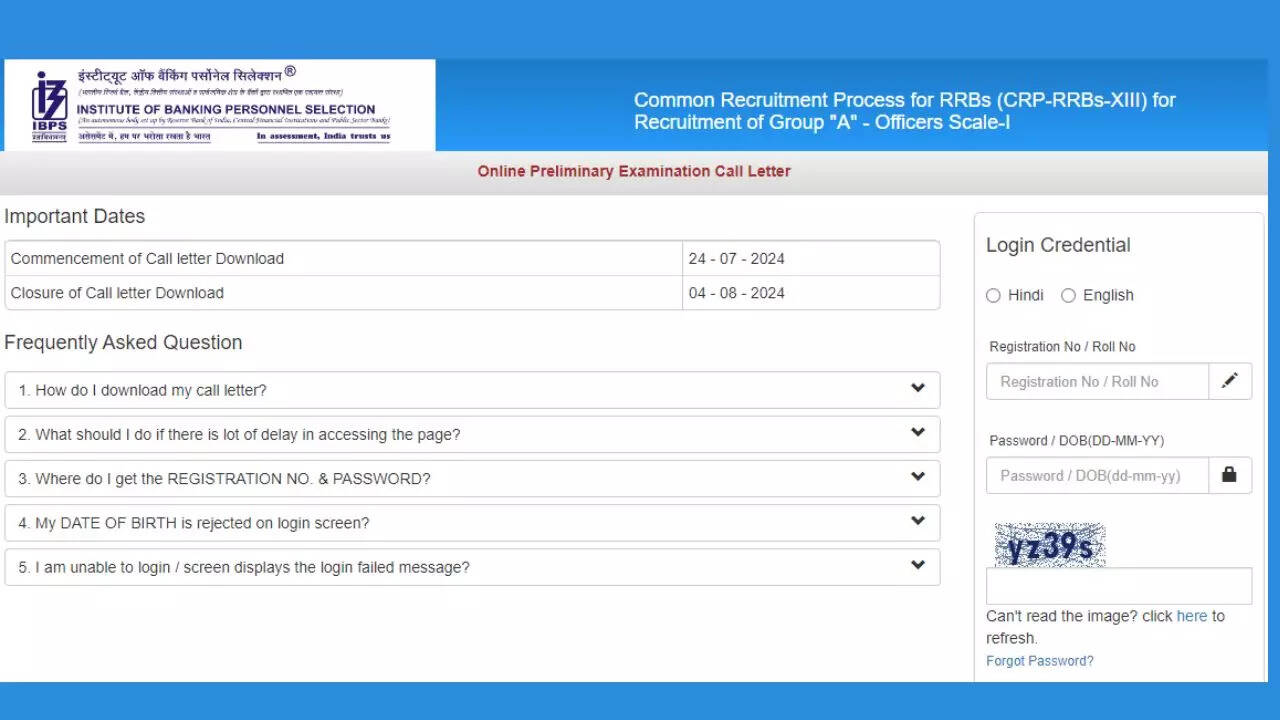
Task: Expand "How do I download my call letter?"
Action: click(x=472, y=390)
